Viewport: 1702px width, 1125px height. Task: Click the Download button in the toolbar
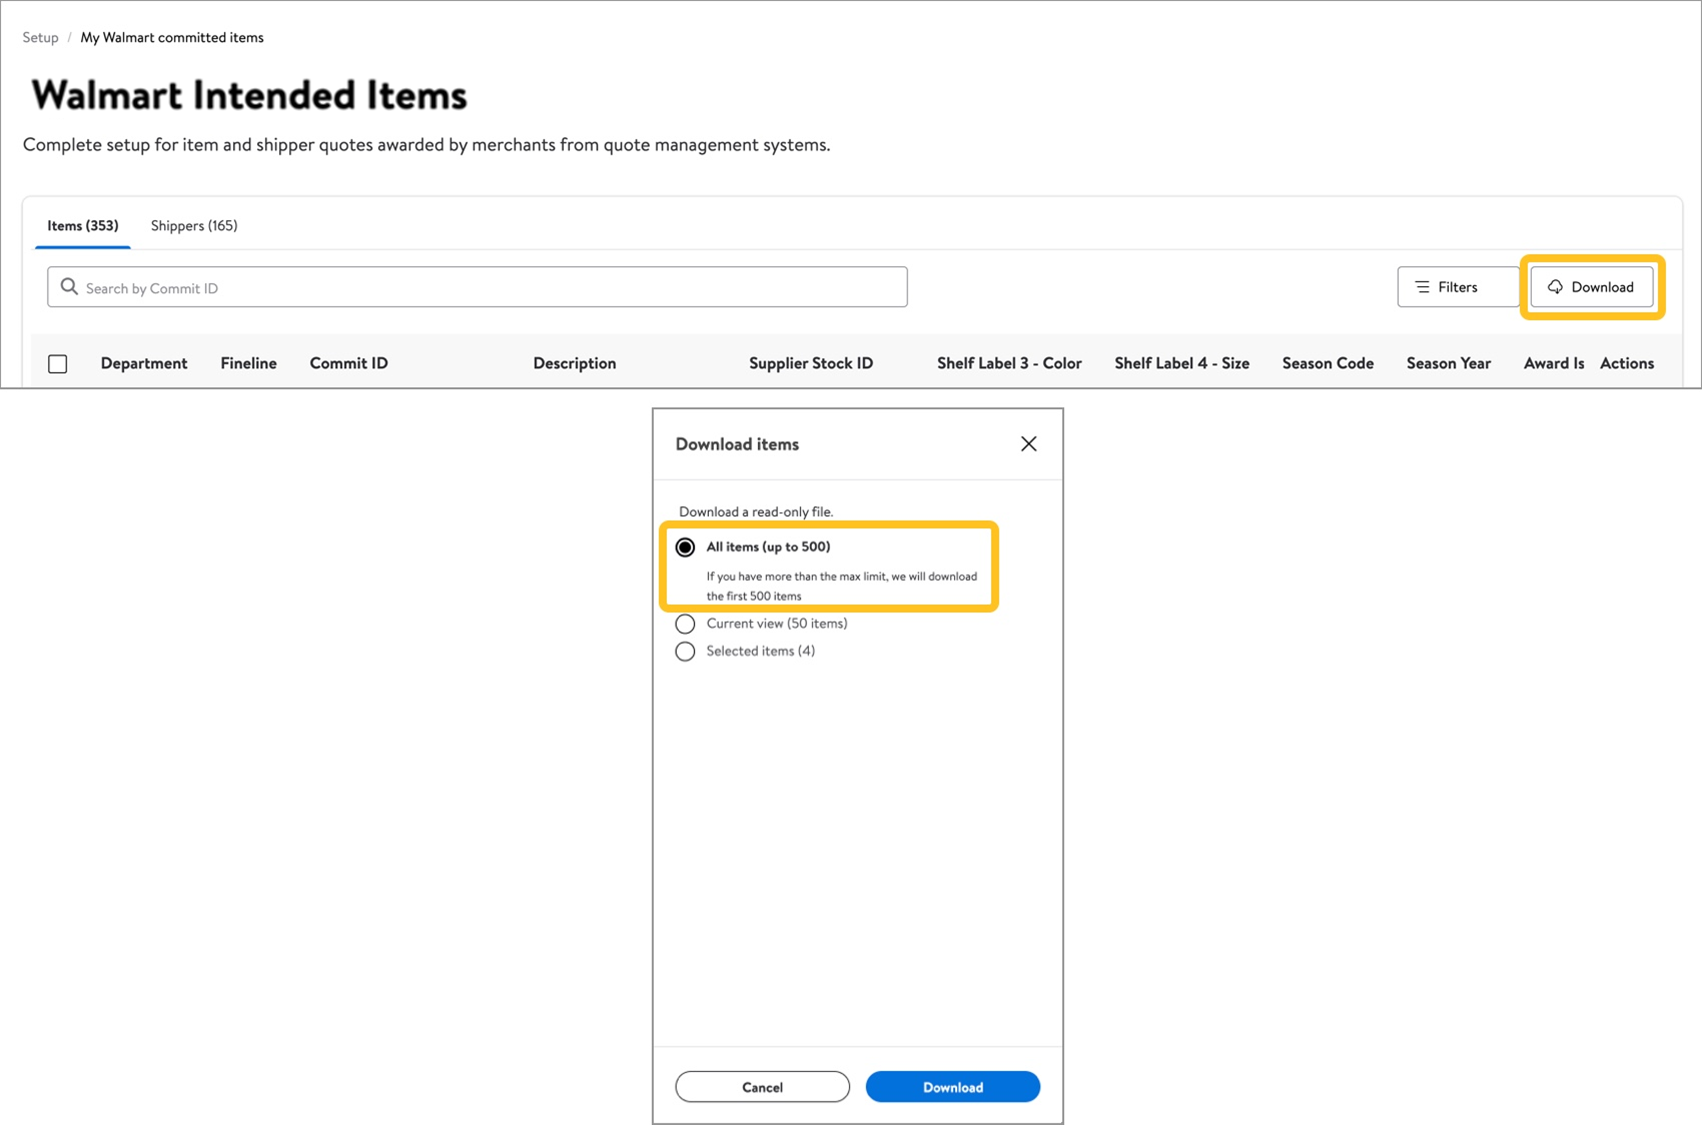[1592, 287]
